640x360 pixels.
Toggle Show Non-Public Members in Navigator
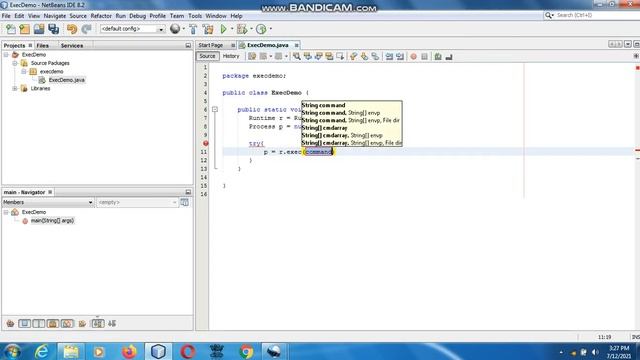pyautogui.click(x=53, y=324)
